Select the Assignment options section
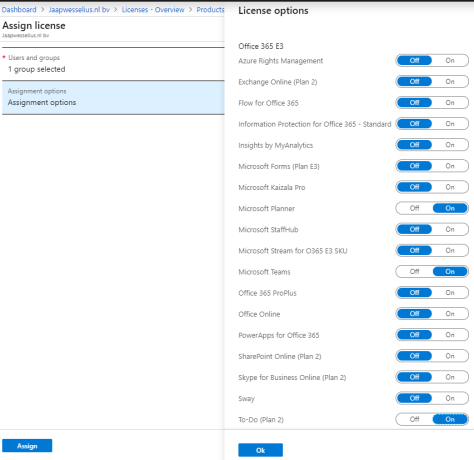The image size is (474, 460). click(113, 97)
